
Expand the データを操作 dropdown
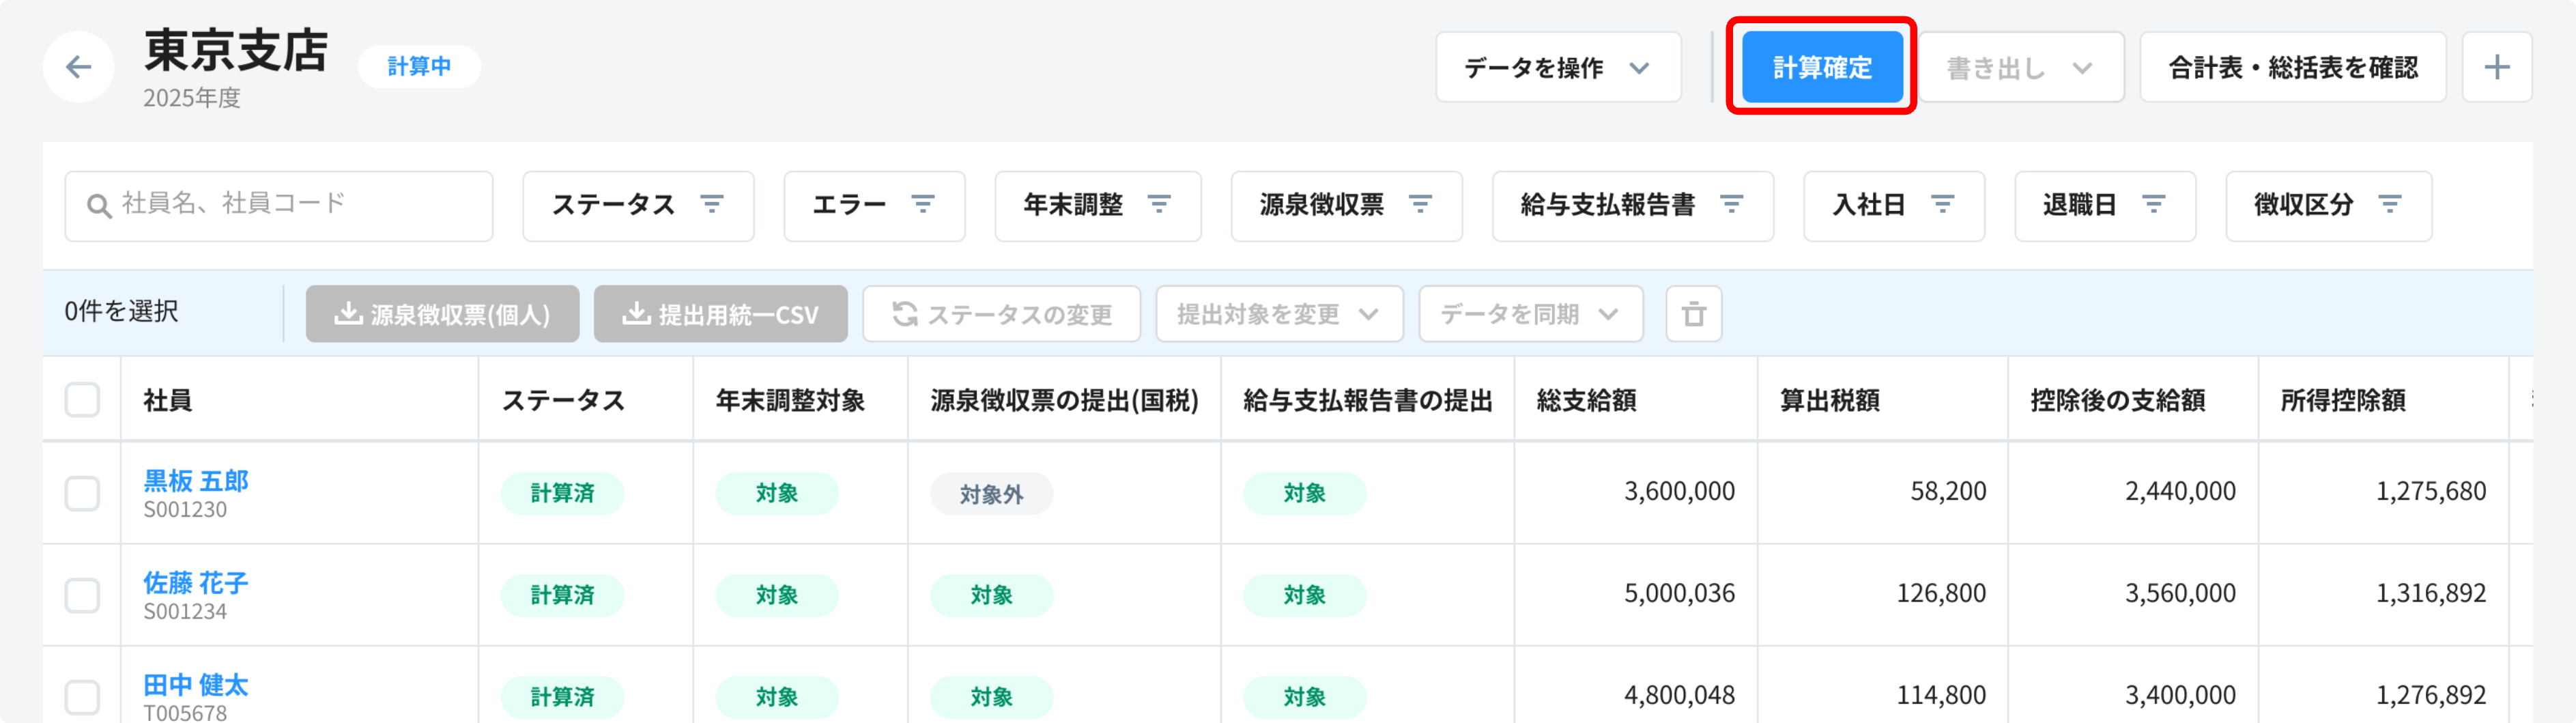tap(1557, 67)
